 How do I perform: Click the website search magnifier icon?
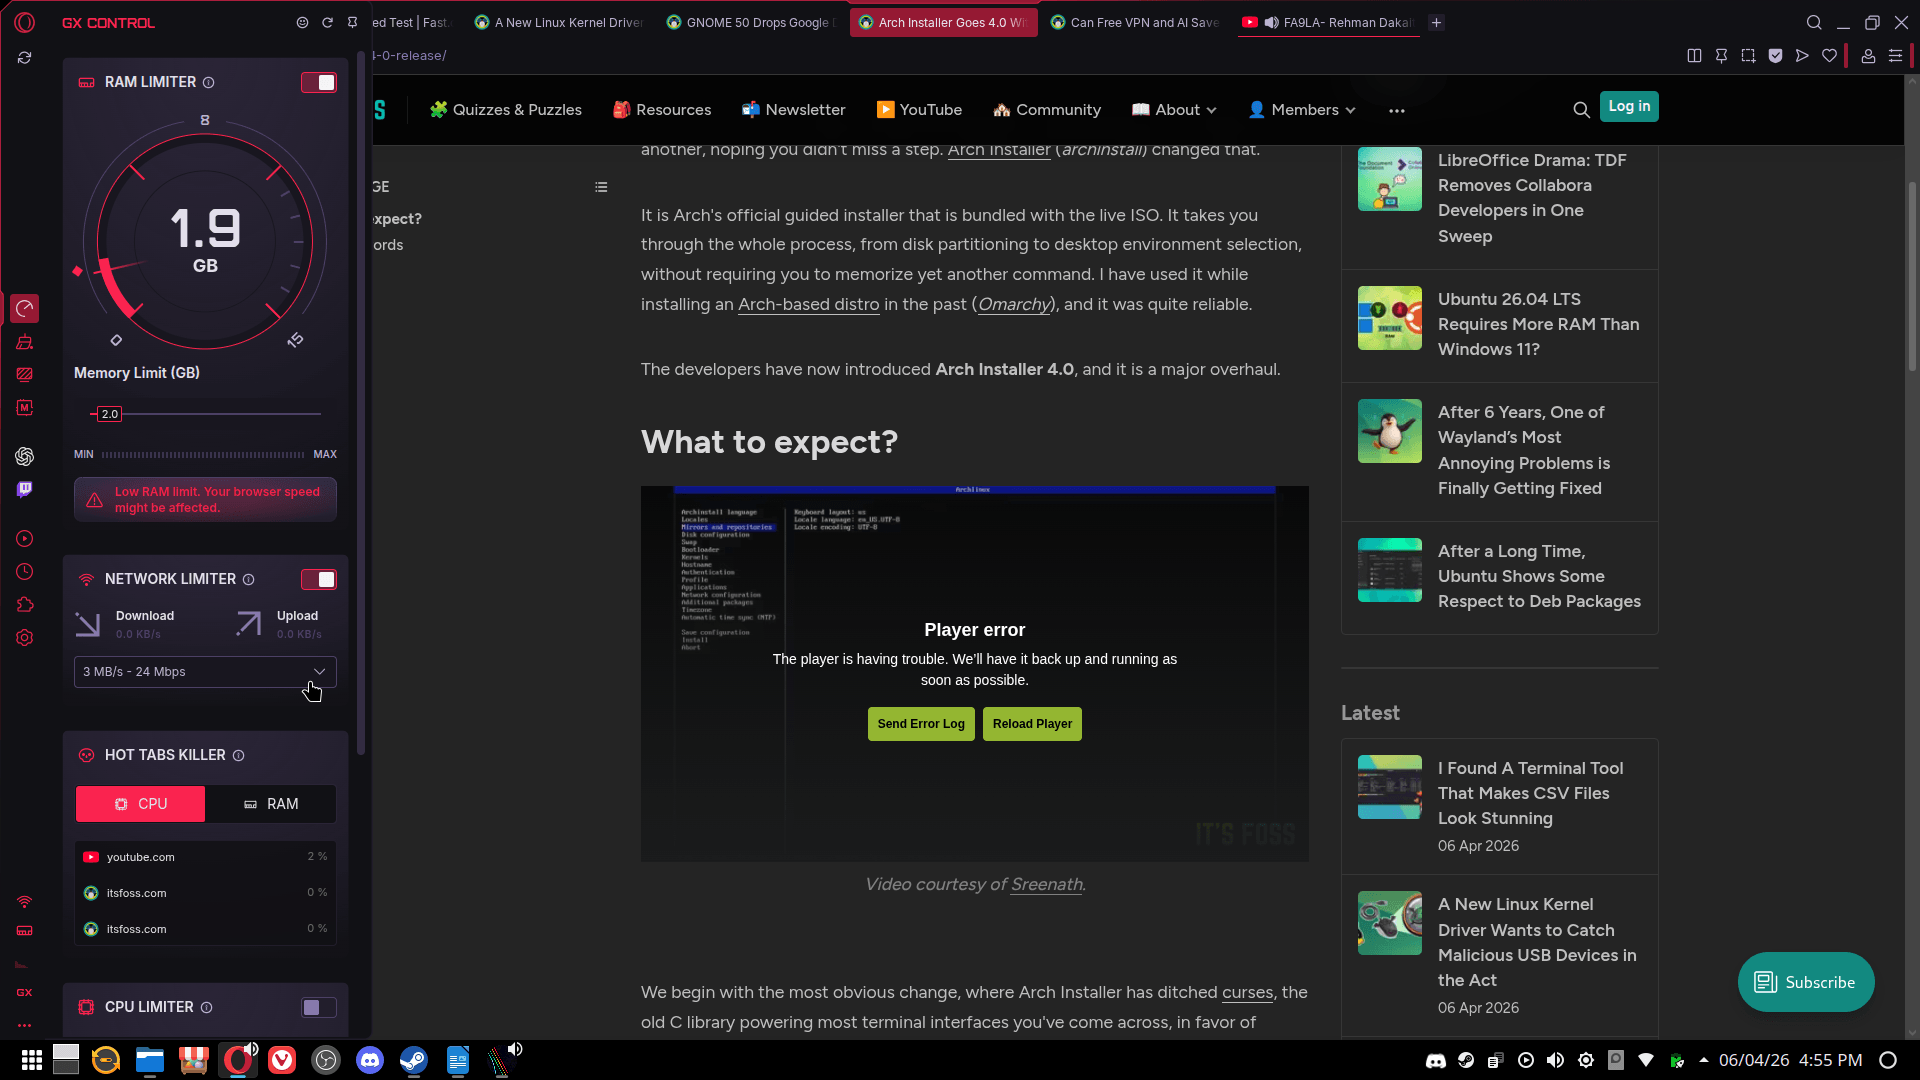pos(1581,110)
